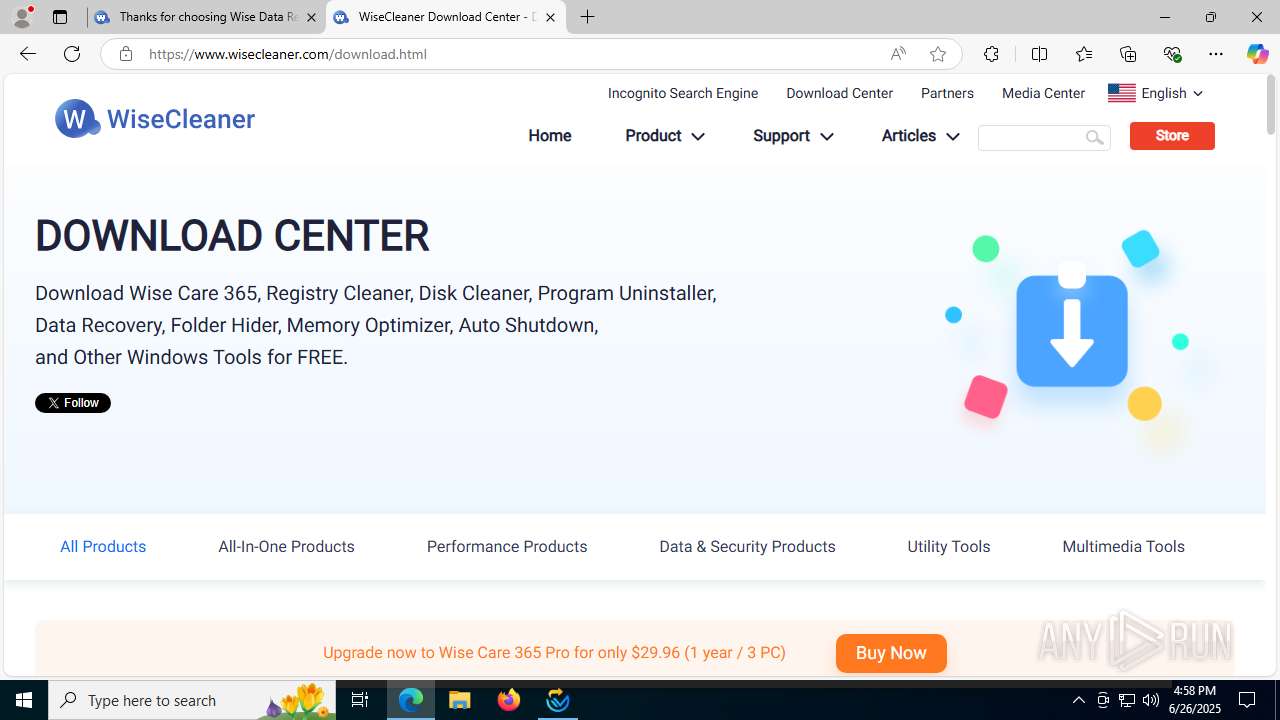1280x720 pixels.
Task: Open the Multimedia Tools tab
Action: coord(1123,546)
